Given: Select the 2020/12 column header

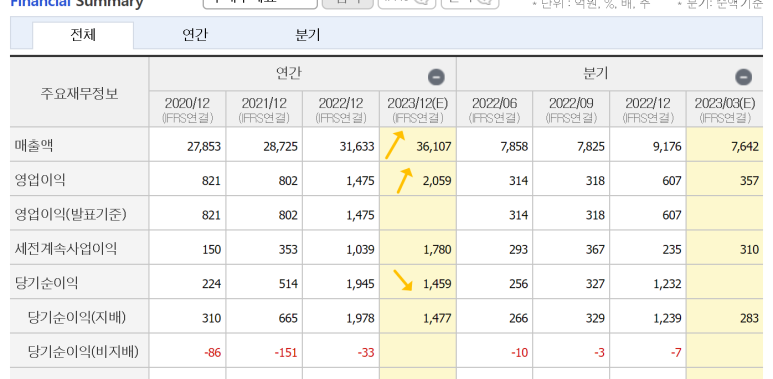Looking at the screenshot, I should 187,109.
